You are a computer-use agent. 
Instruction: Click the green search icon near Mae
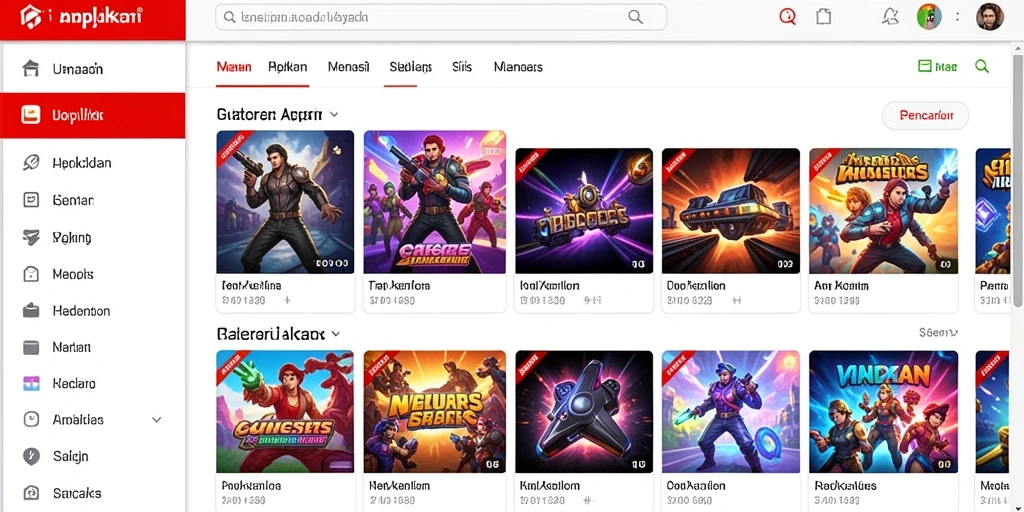point(982,66)
